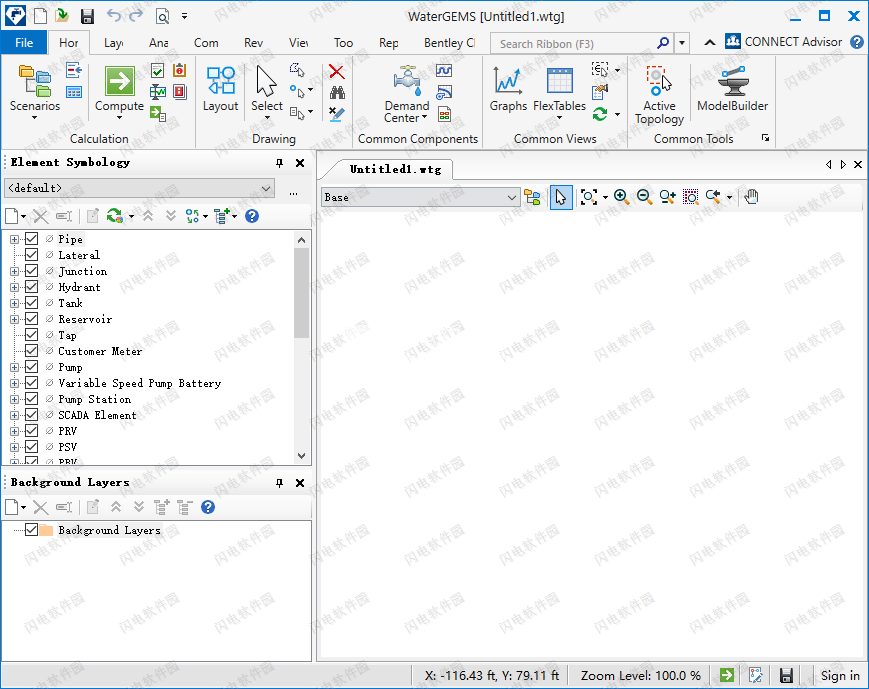Switch to the Tools ribbon tab
Image resolution: width=869 pixels, height=689 pixels.
coord(343,43)
